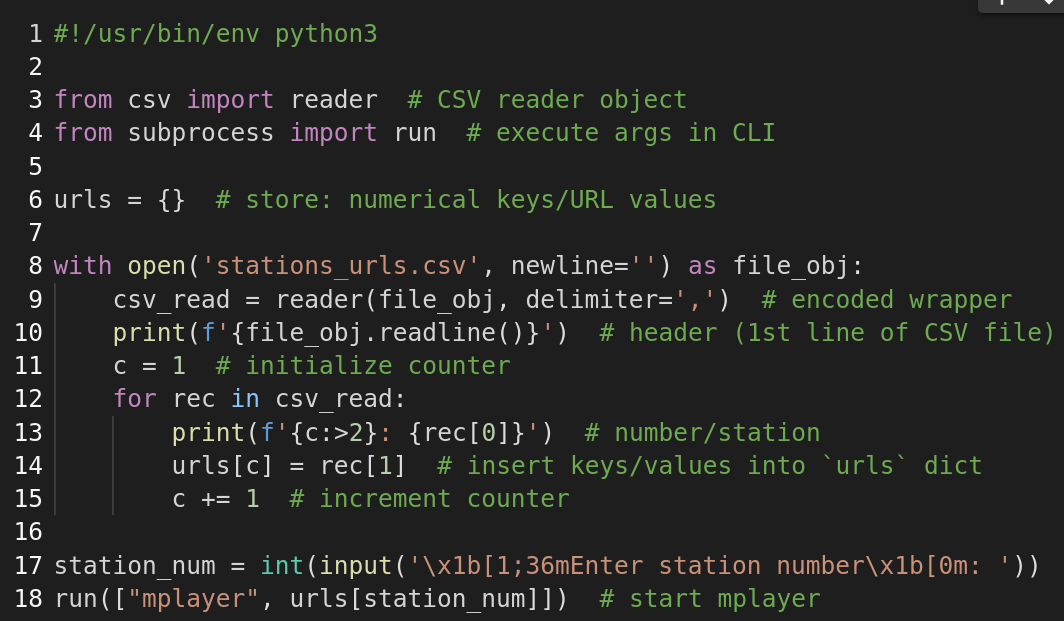The height and width of the screenshot is (621, 1064).
Task: Click gutter line number 5
Action: pyautogui.click(x=35, y=167)
